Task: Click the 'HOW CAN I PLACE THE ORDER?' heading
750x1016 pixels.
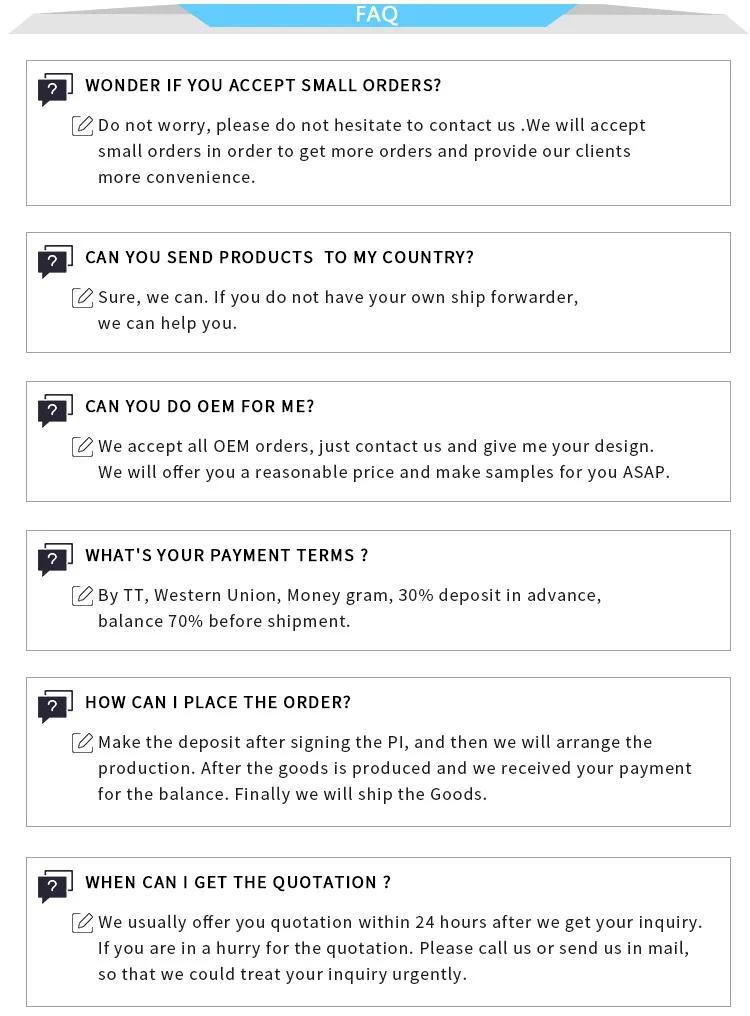Action: click(218, 703)
